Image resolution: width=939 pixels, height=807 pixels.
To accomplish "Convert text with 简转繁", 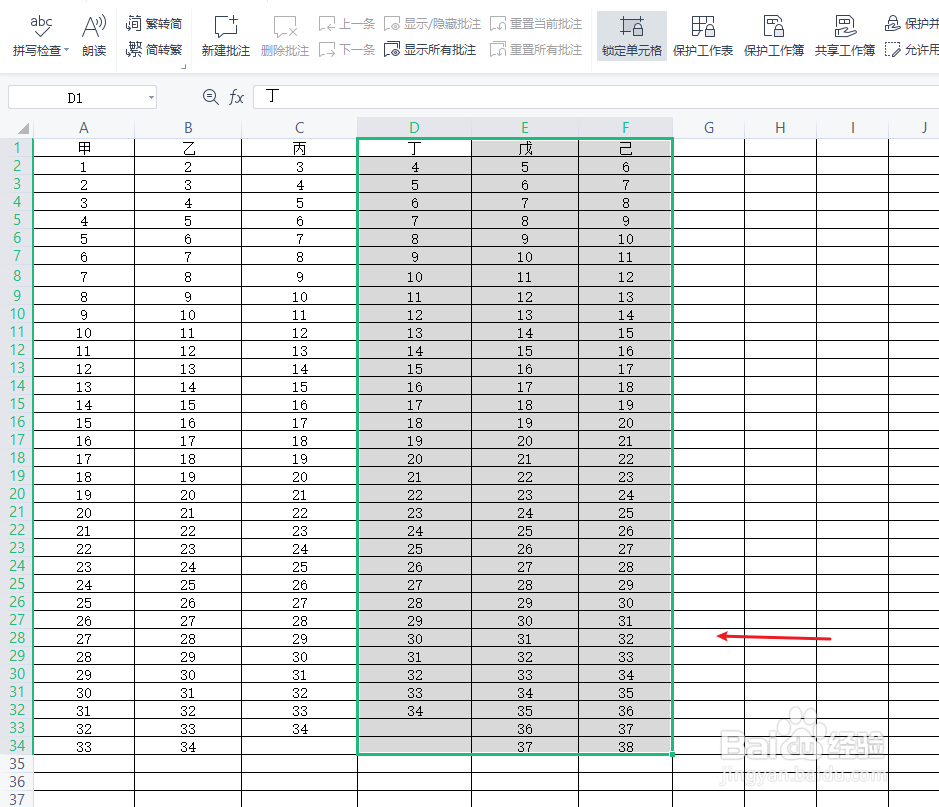I will click(154, 49).
